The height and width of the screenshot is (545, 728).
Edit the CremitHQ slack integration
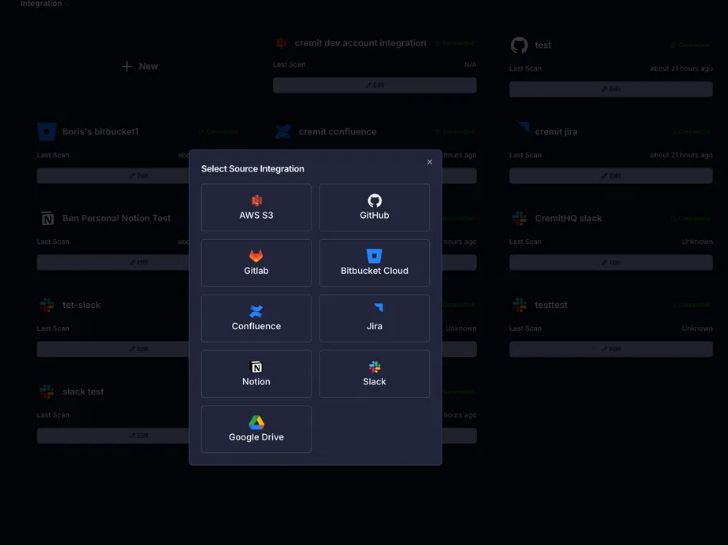click(611, 262)
